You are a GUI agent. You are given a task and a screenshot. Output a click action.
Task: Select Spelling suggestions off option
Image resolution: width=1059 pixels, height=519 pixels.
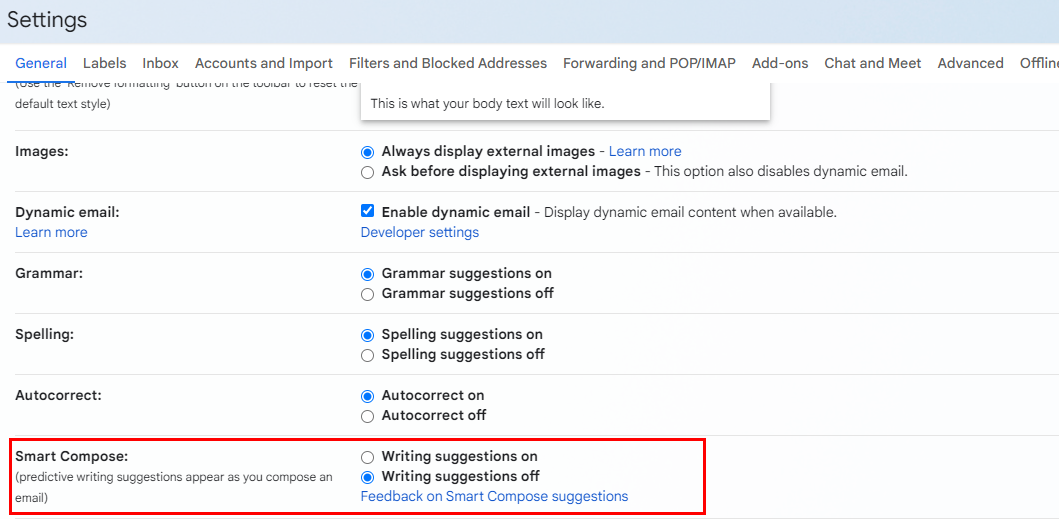pyautogui.click(x=368, y=355)
